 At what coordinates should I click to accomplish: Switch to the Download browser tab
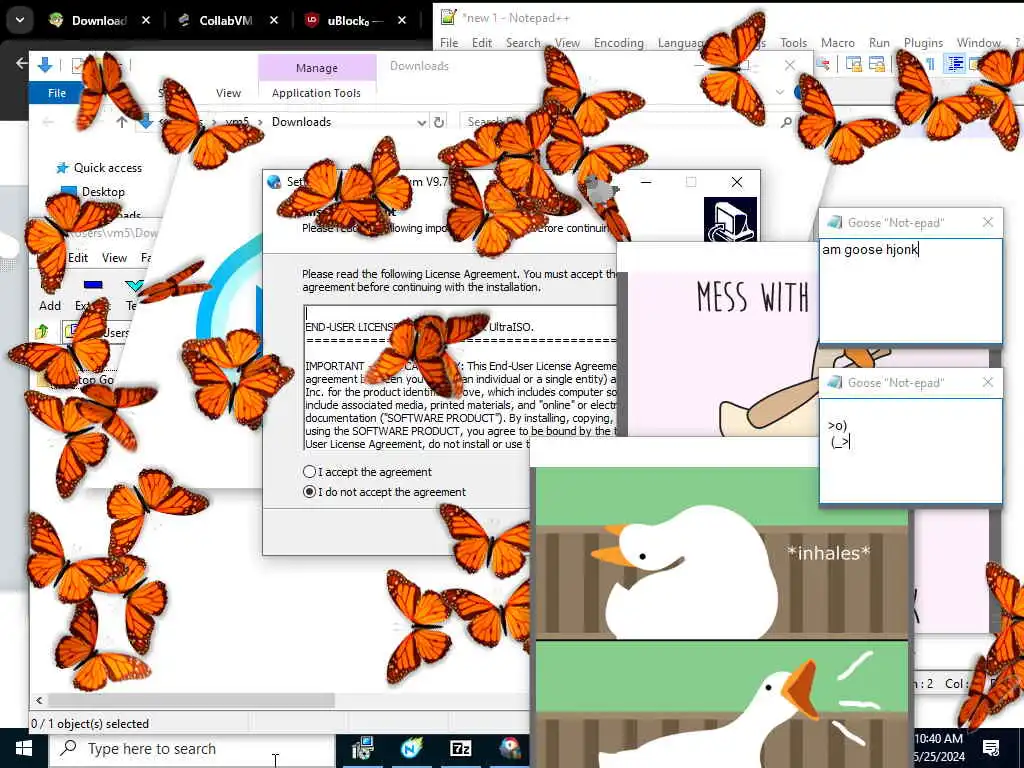[99, 20]
